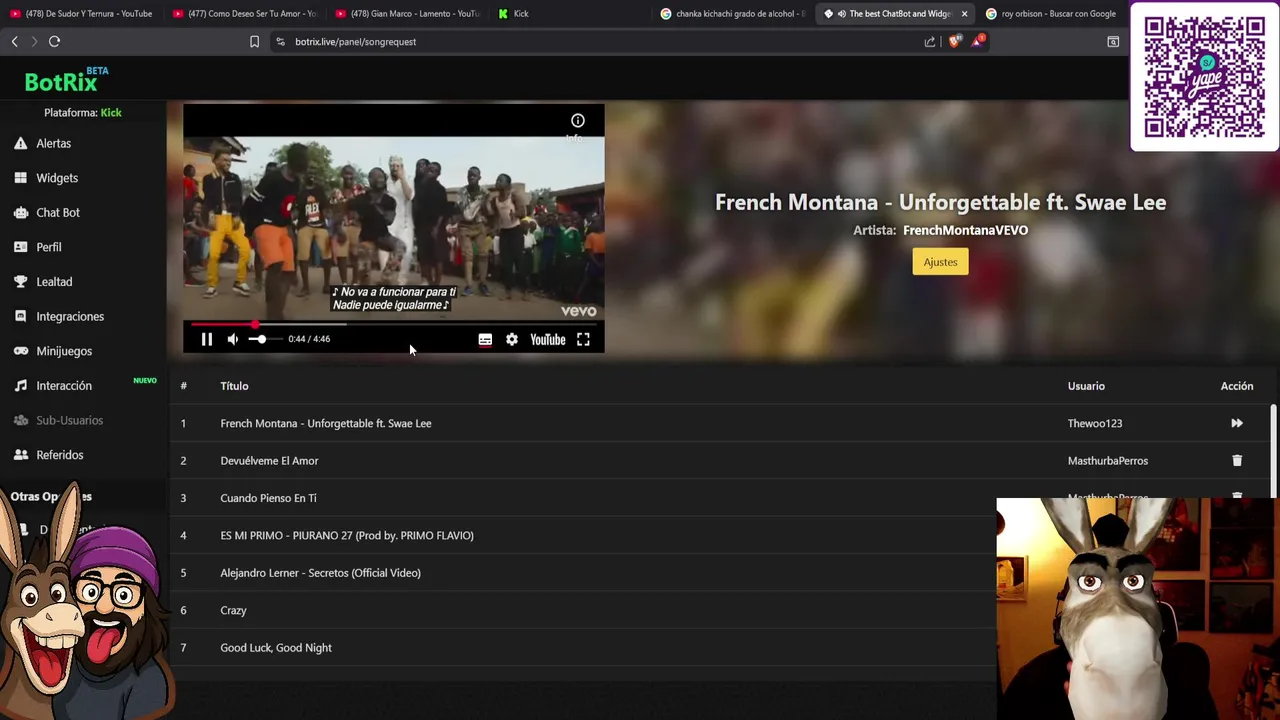Image resolution: width=1280 pixels, height=720 pixels.
Task: Close the BotRix ChatBot browser tab
Action: (964, 14)
